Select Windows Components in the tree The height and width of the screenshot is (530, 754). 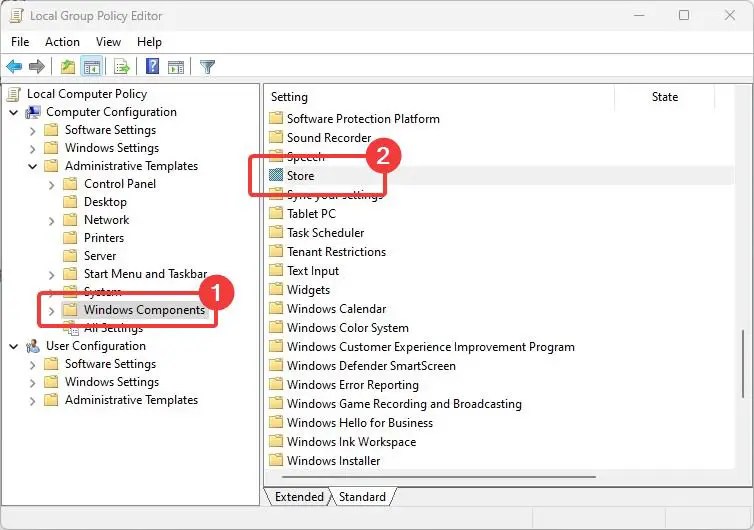tap(144, 310)
